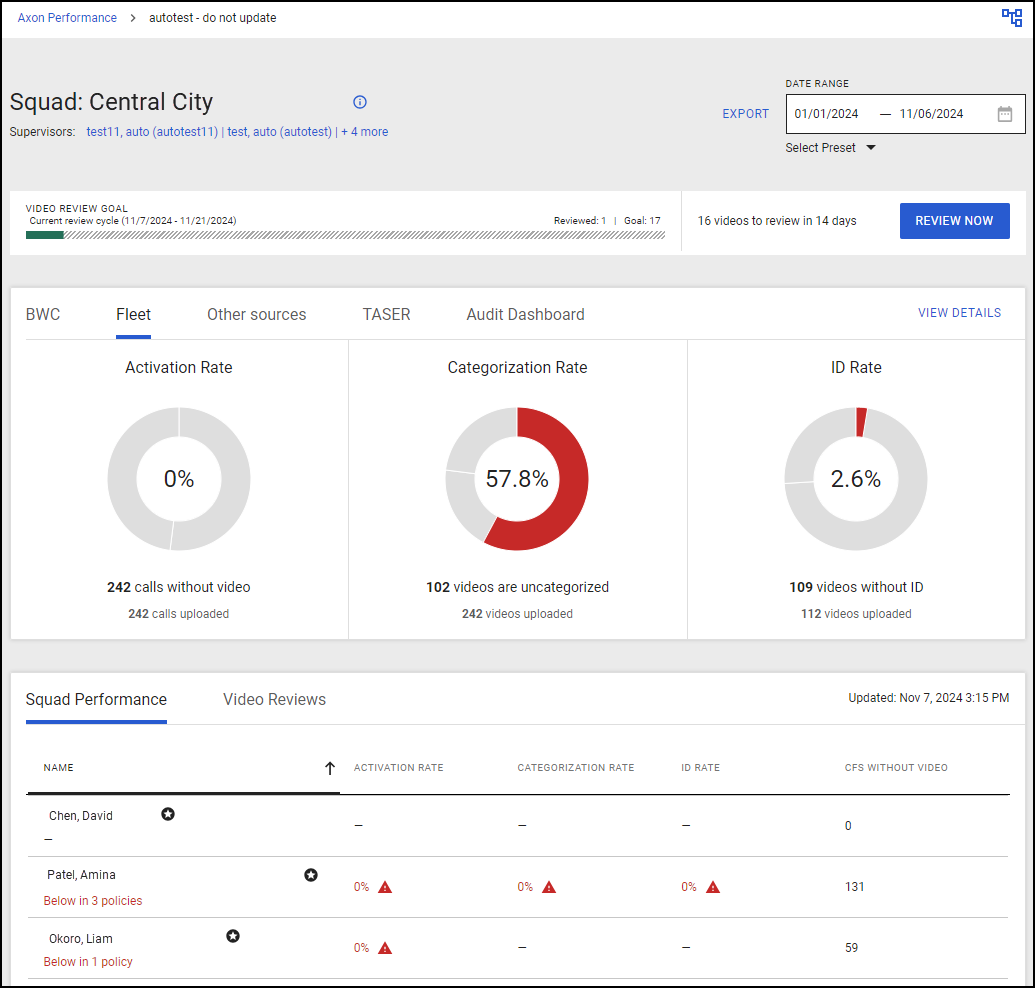Open the Audit Dashboard tab
The image size is (1035, 988).
click(525, 314)
